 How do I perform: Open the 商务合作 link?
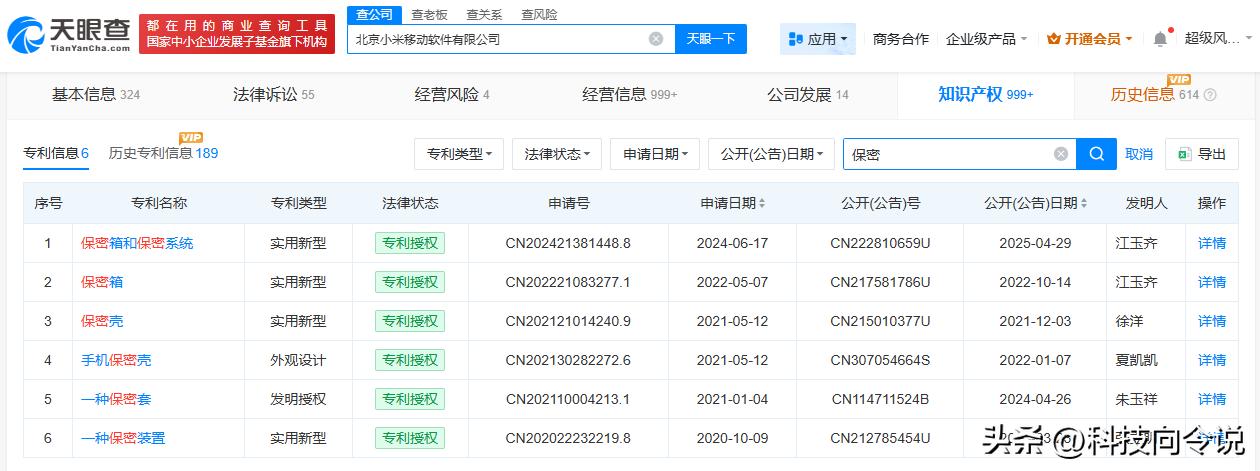click(900, 39)
